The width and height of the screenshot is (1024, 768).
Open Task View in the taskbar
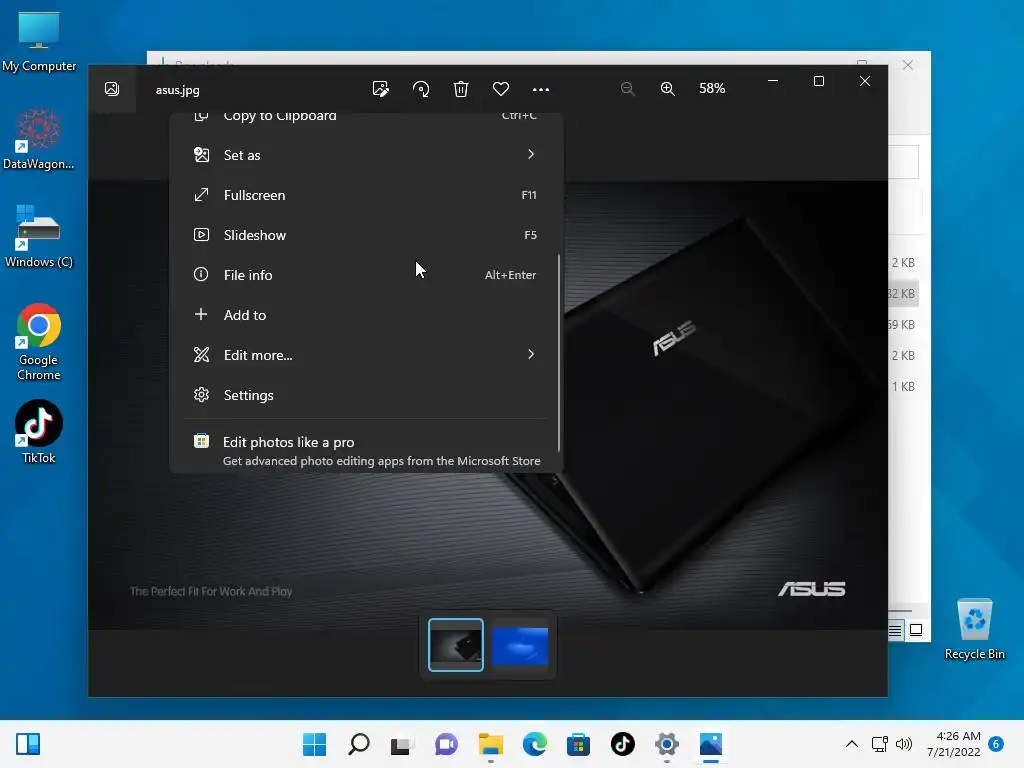coord(402,744)
